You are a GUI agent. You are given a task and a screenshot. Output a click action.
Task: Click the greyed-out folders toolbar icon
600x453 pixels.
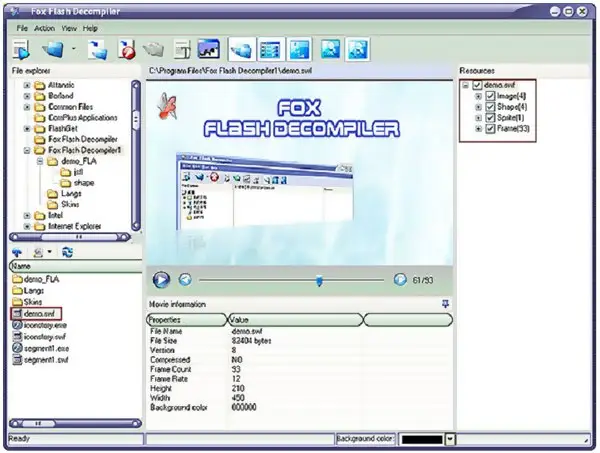[153, 49]
